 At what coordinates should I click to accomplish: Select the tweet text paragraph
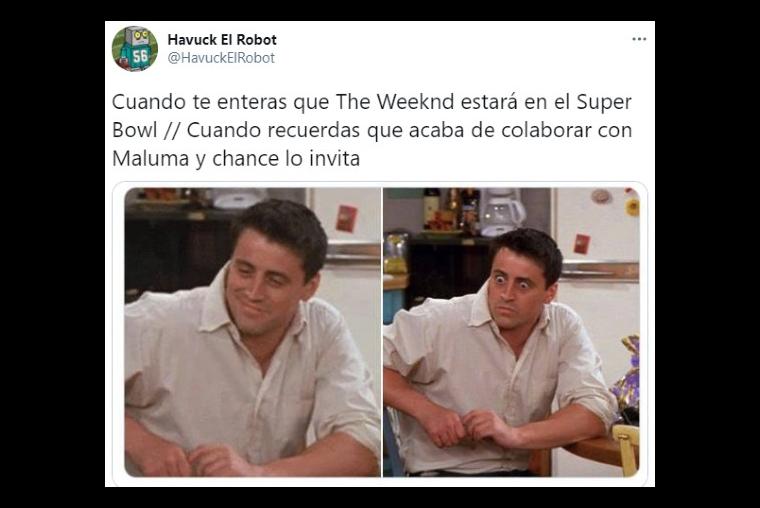(x=372, y=130)
